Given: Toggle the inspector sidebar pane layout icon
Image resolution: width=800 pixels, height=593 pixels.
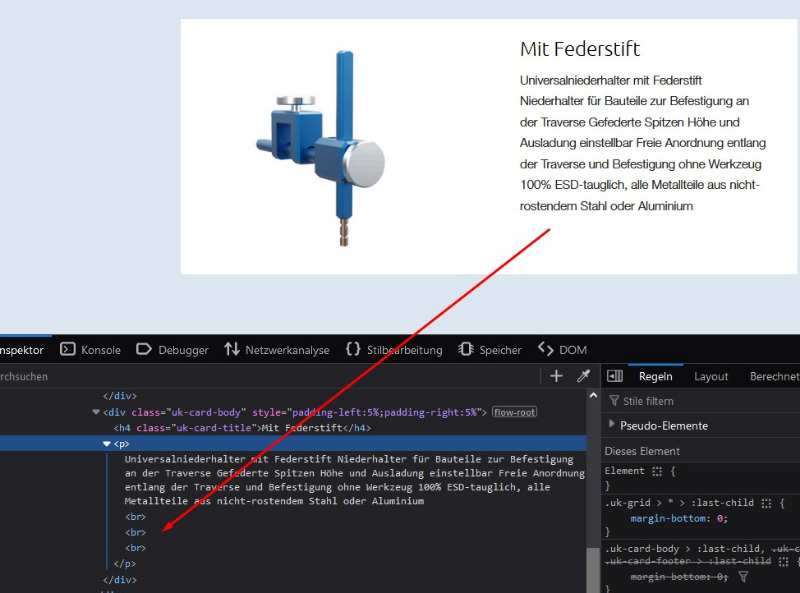Looking at the screenshot, I should [x=615, y=376].
